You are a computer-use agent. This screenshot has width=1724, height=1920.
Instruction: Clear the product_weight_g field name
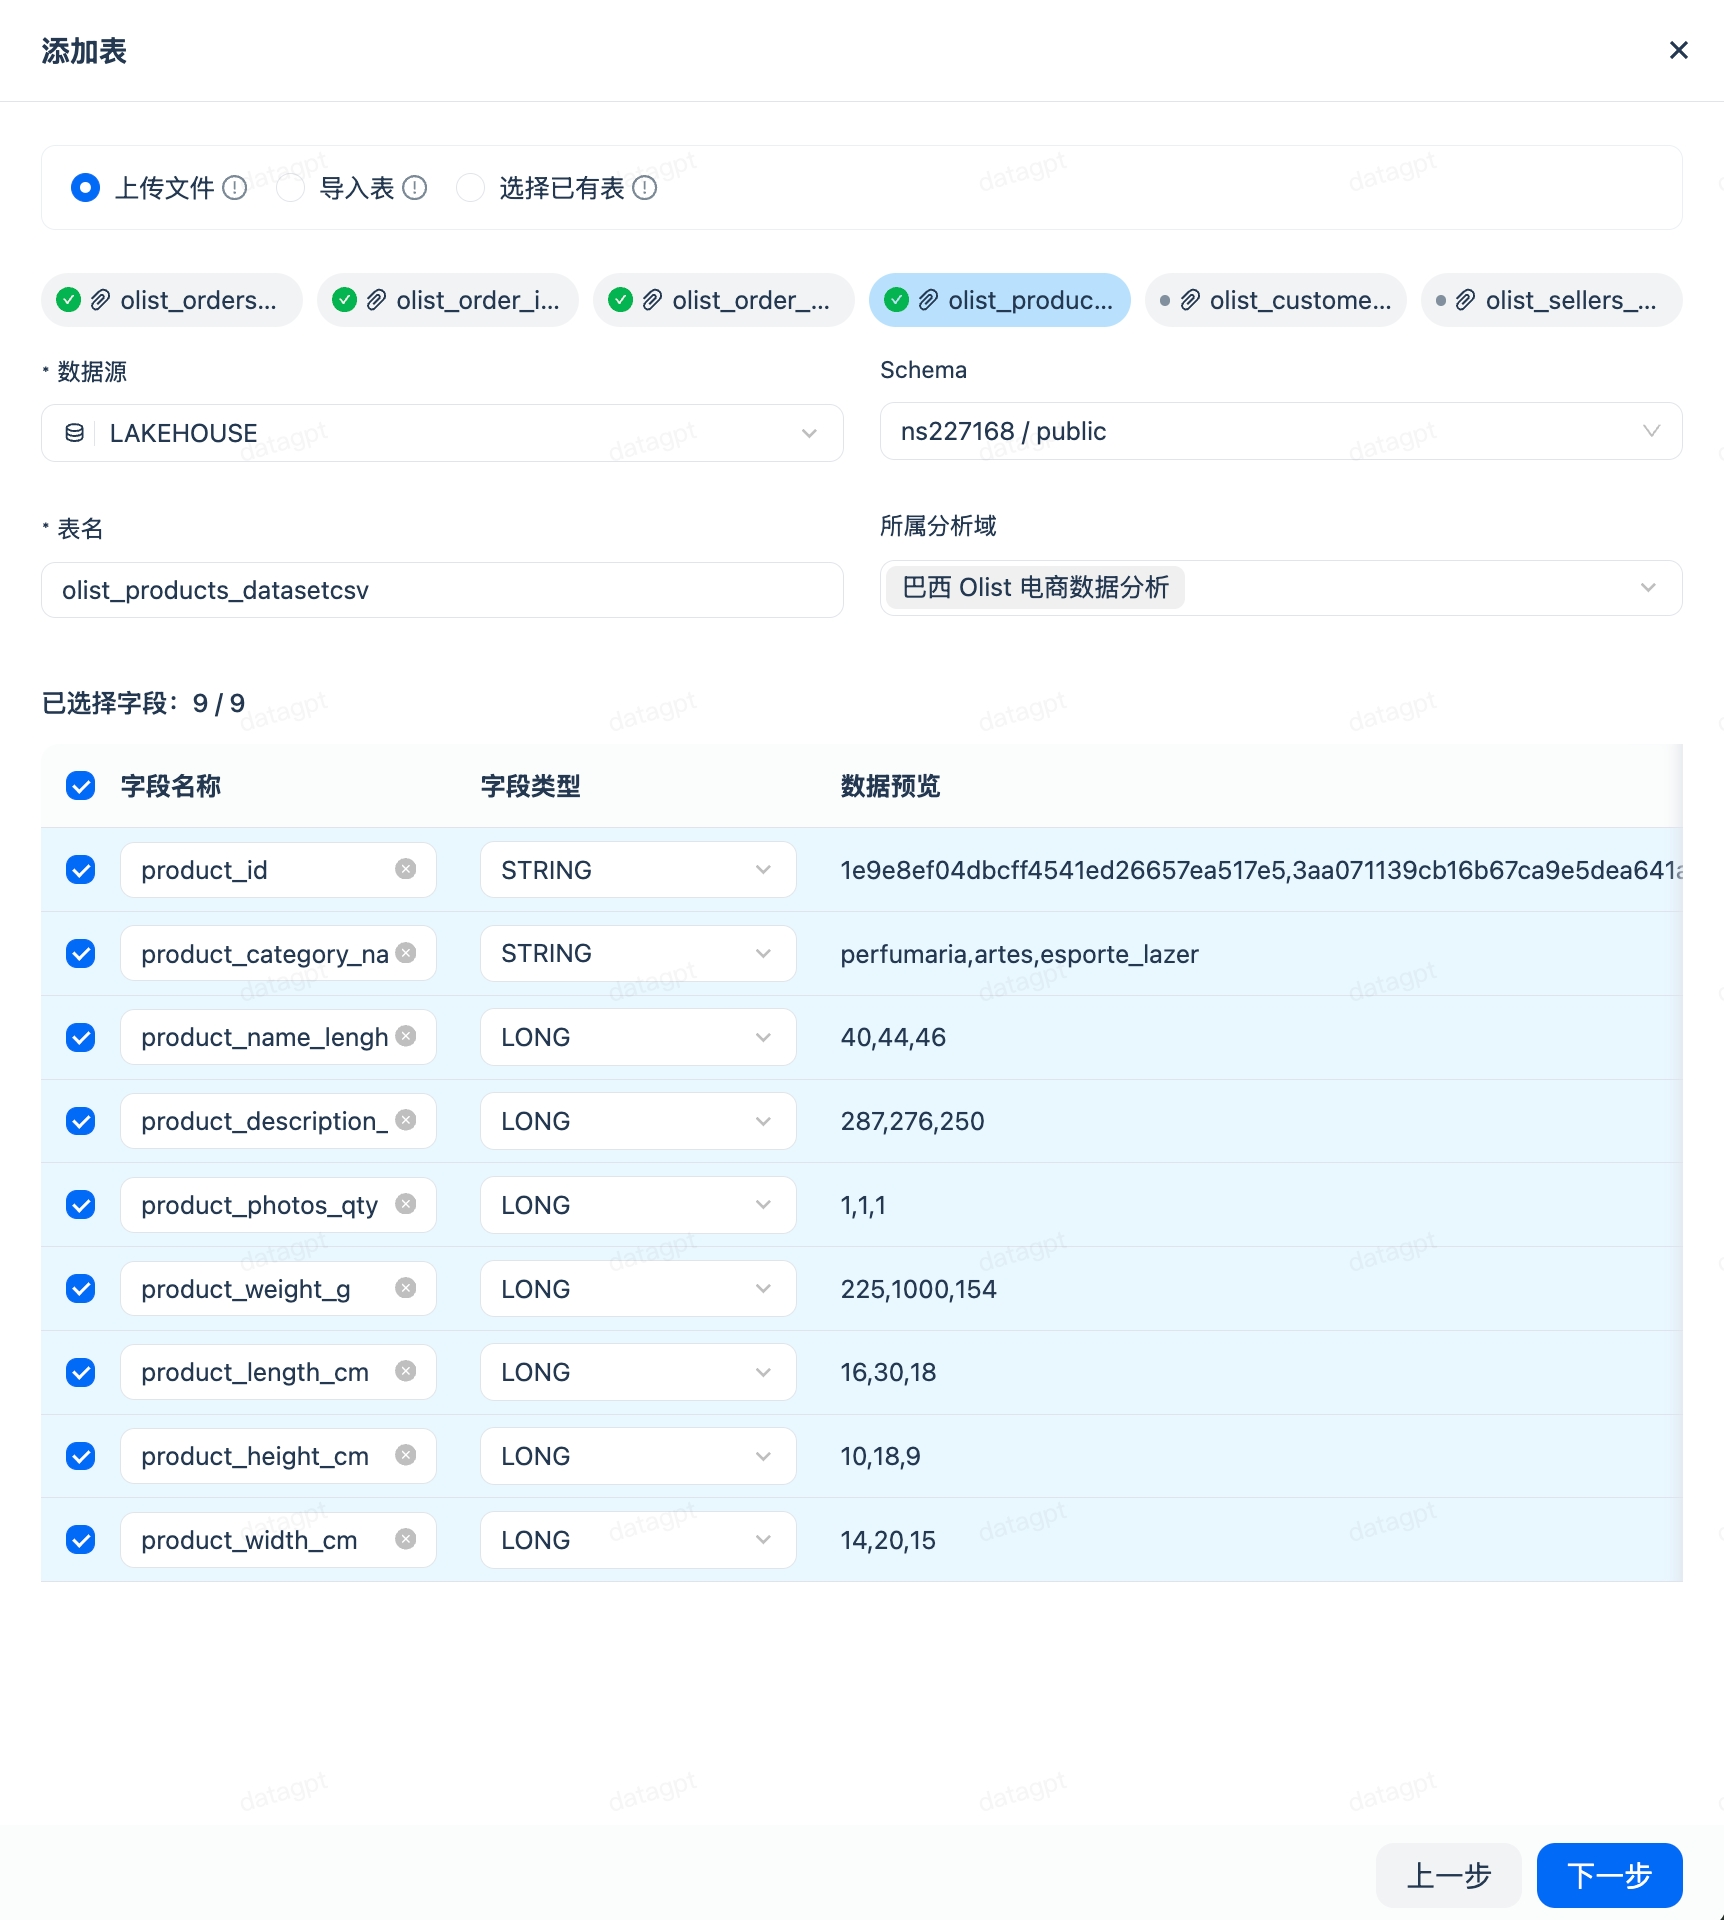(405, 1288)
